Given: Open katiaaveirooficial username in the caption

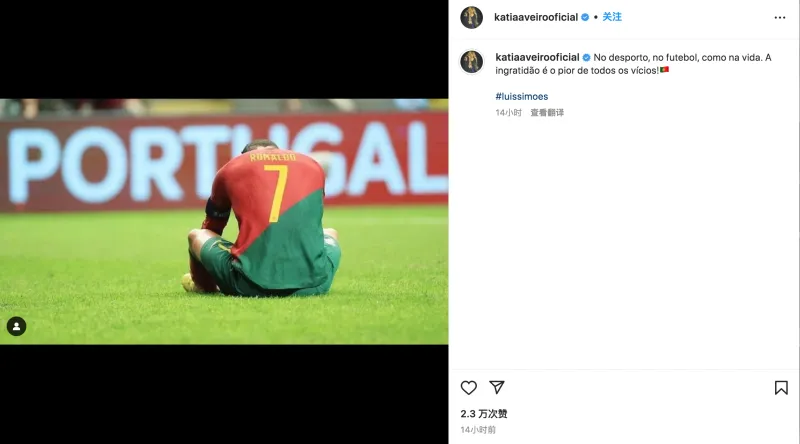Looking at the screenshot, I should (x=537, y=57).
